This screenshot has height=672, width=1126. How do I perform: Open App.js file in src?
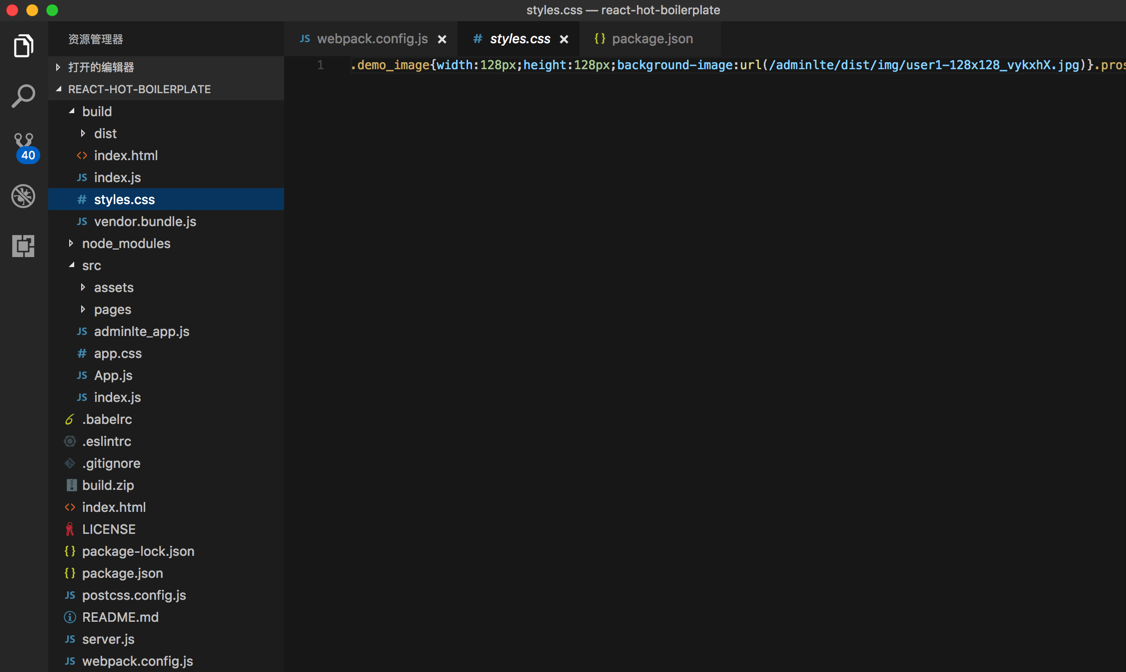click(166, 375)
